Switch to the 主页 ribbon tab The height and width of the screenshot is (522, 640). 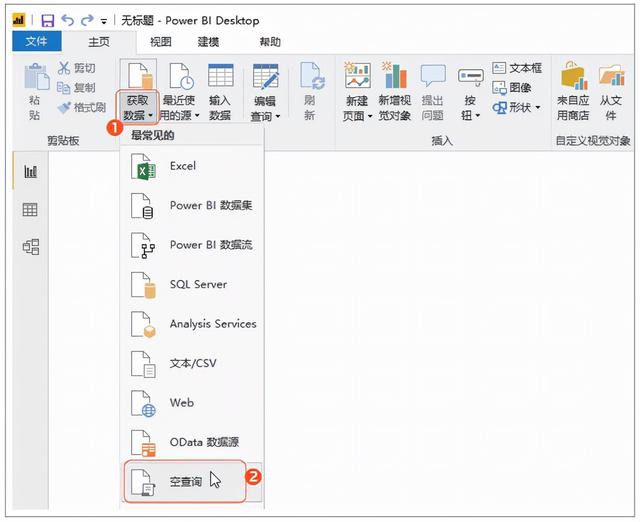[99, 42]
